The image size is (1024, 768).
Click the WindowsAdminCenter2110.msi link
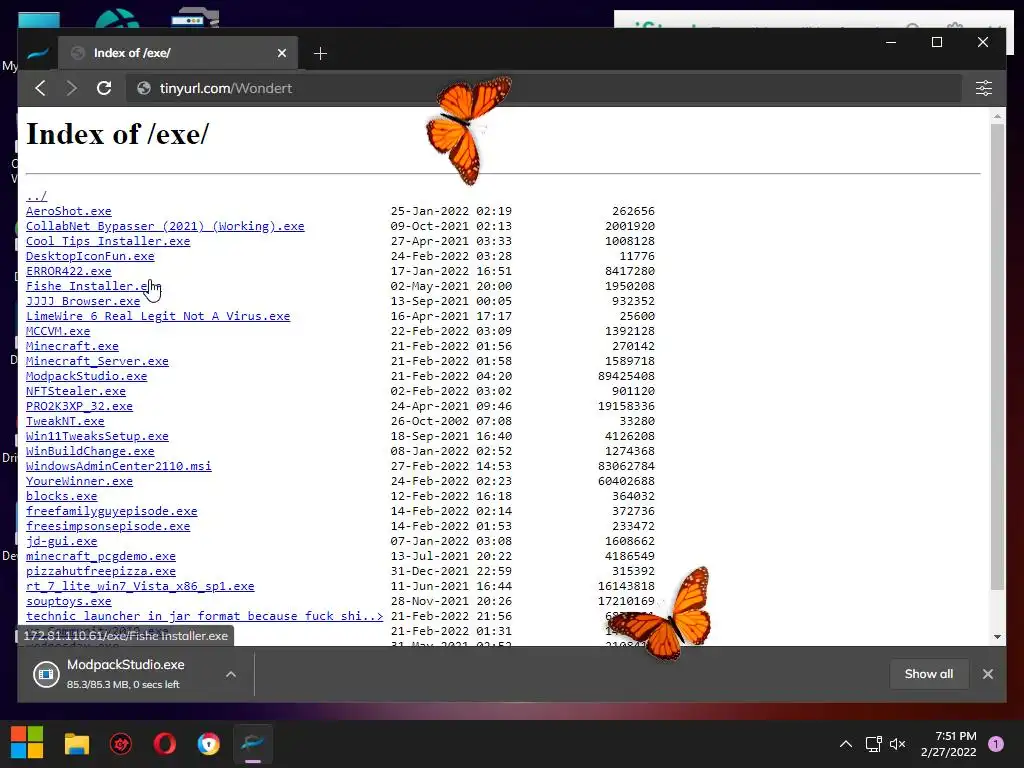119,466
